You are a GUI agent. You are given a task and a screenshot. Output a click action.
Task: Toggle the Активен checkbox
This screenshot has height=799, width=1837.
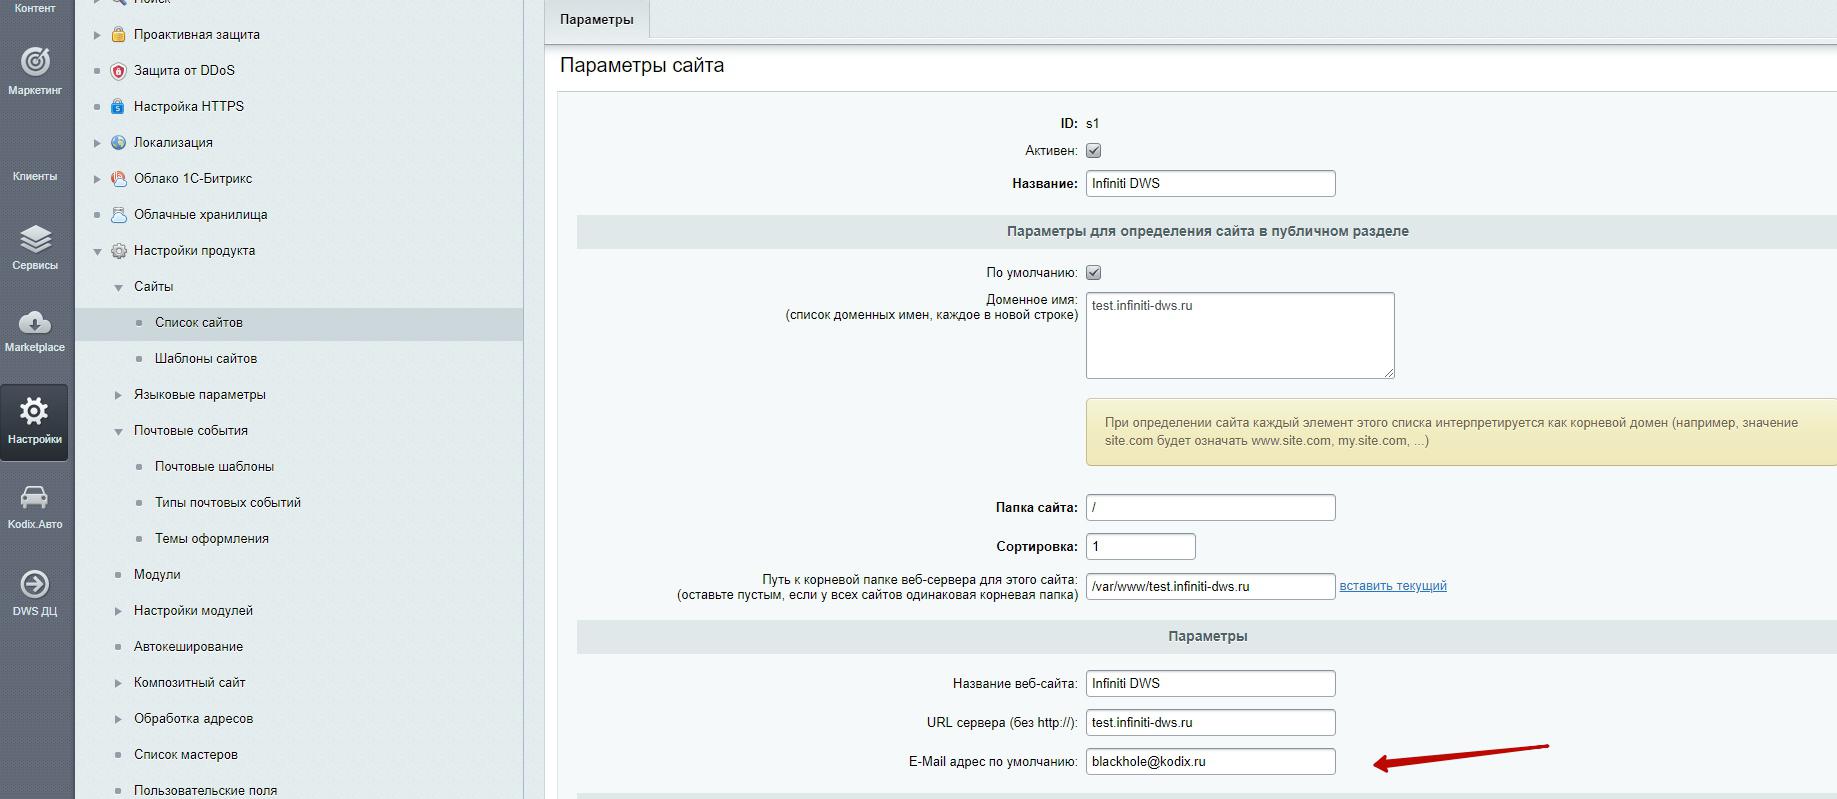pyautogui.click(x=1093, y=151)
